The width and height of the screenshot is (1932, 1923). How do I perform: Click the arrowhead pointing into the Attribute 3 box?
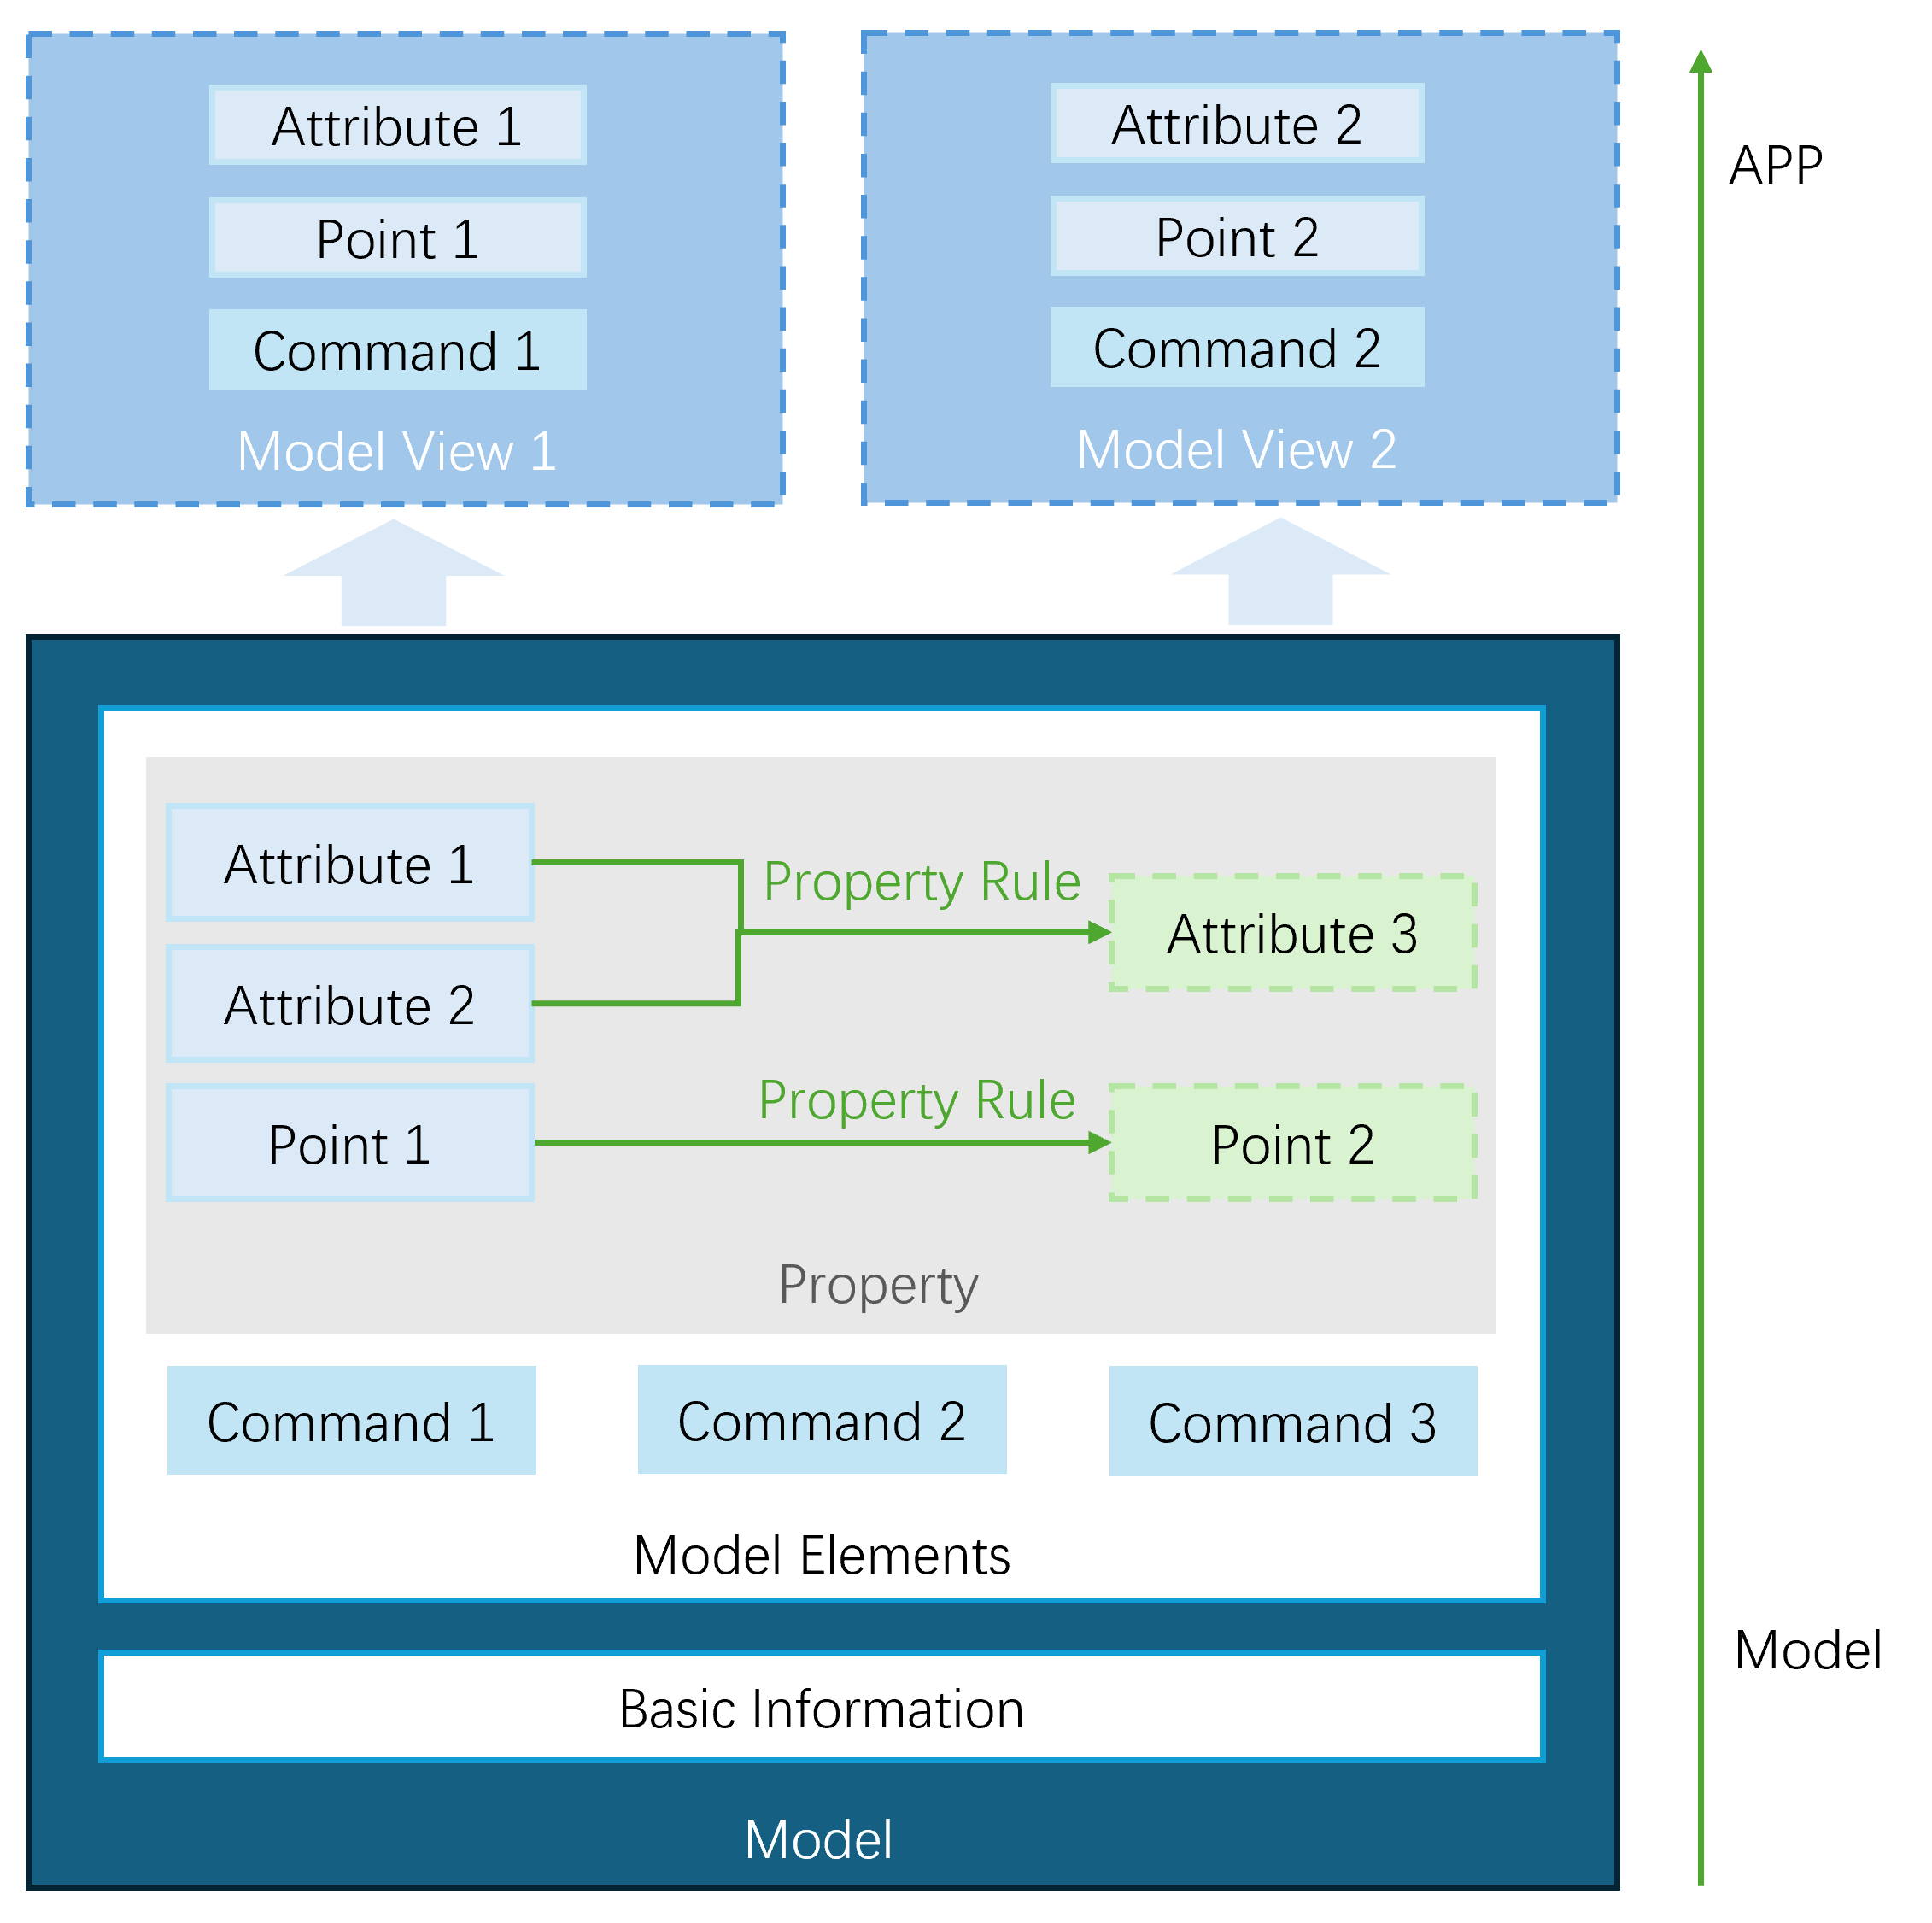click(x=1099, y=933)
